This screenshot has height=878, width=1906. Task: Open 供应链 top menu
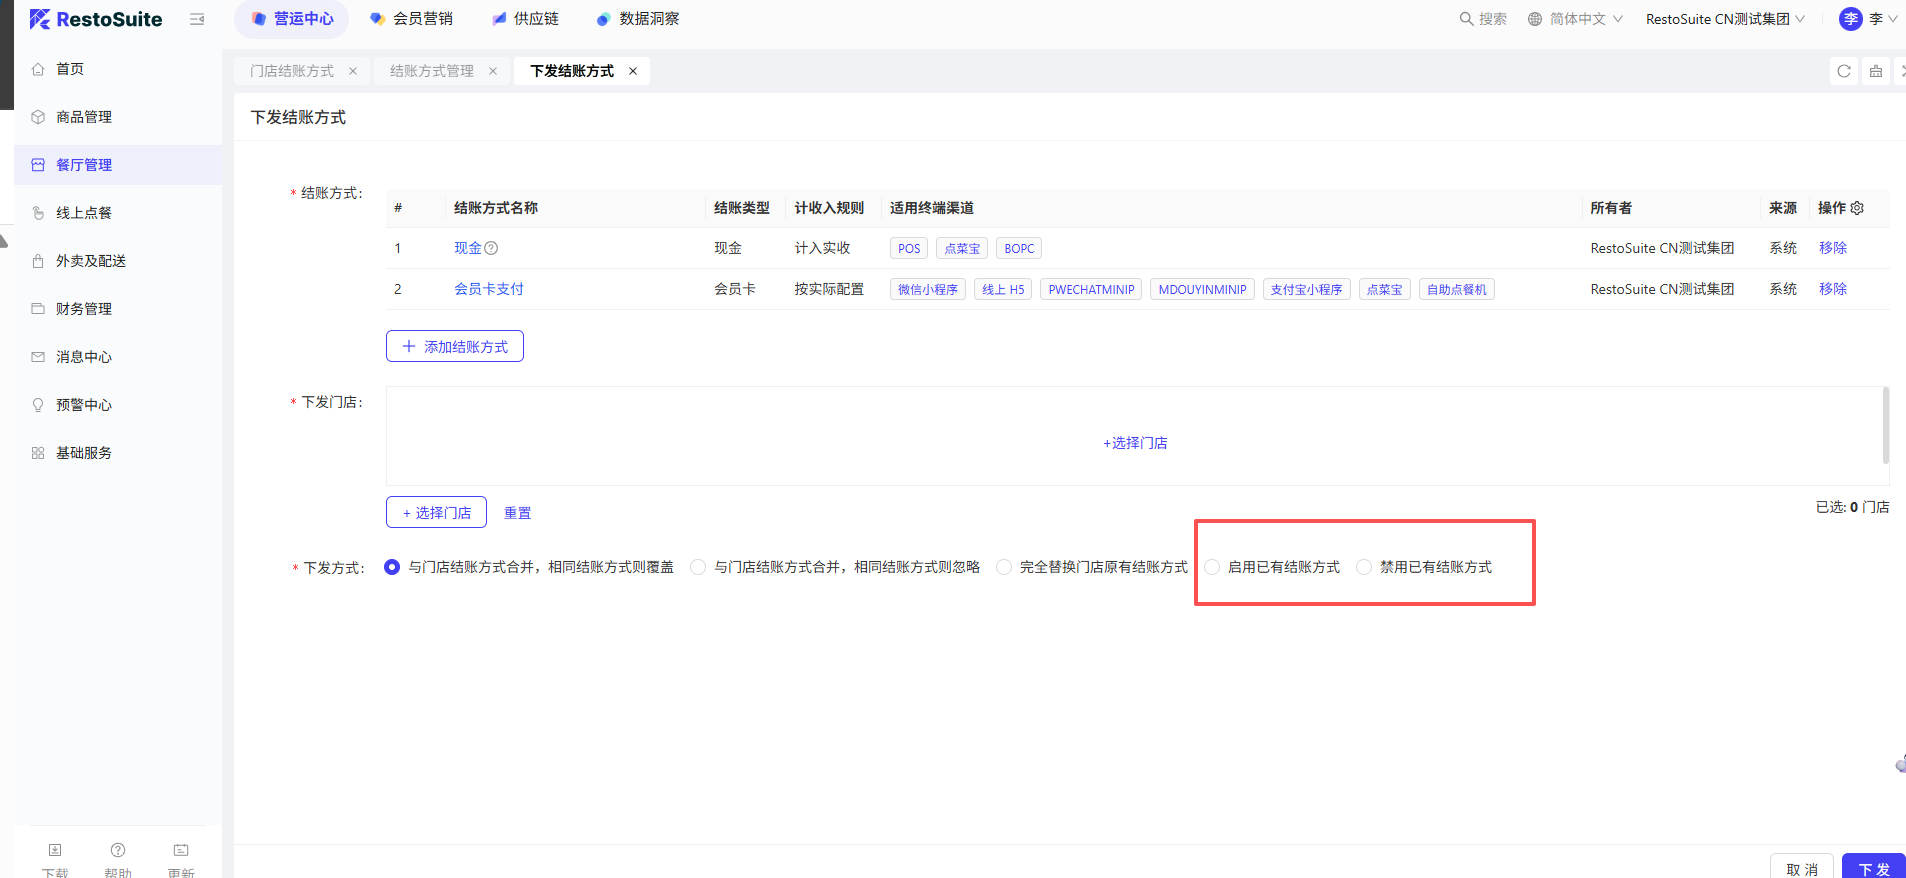pyautogui.click(x=526, y=19)
